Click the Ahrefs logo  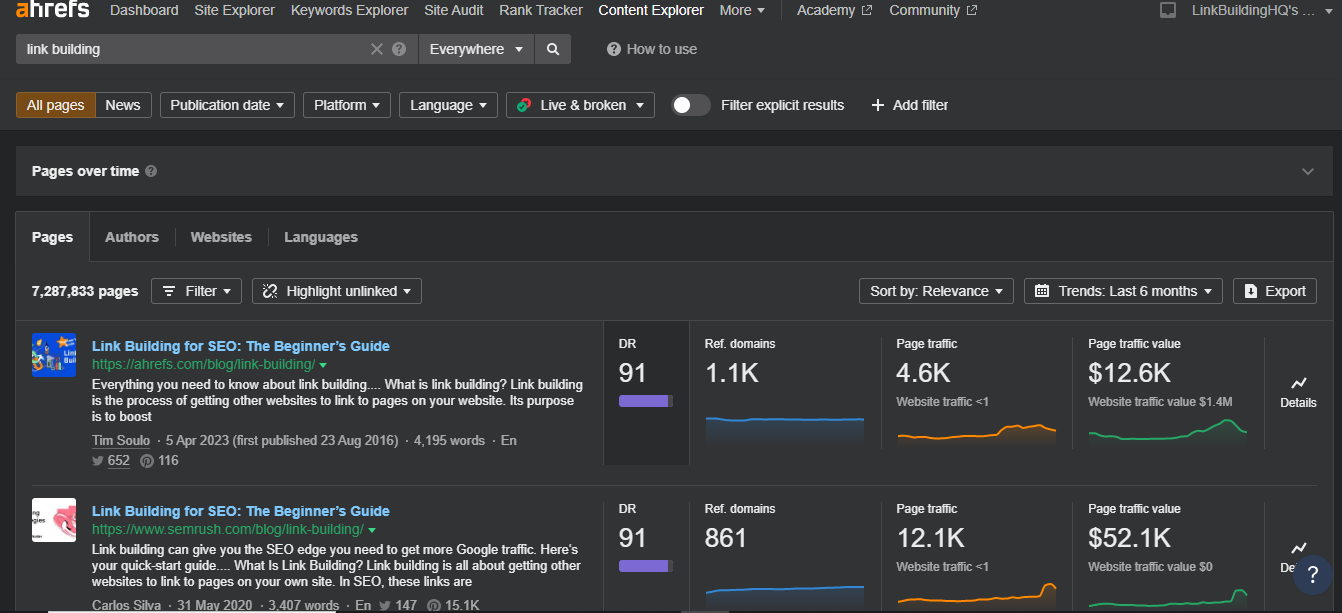52,10
